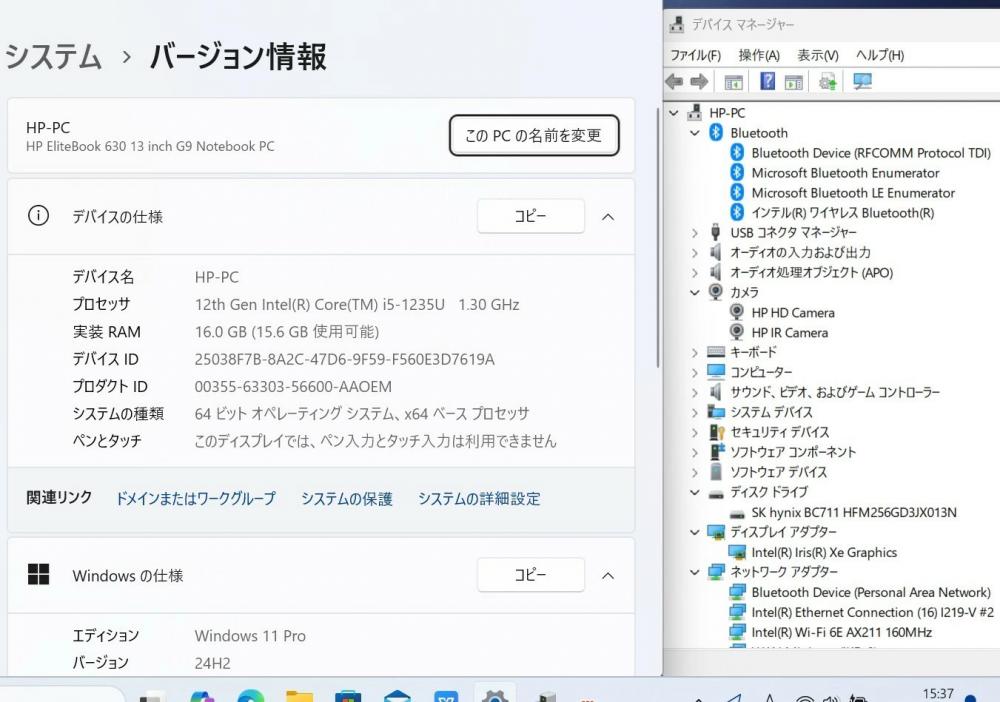
Task: Open システムの保護 link
Action: [346, 498]
